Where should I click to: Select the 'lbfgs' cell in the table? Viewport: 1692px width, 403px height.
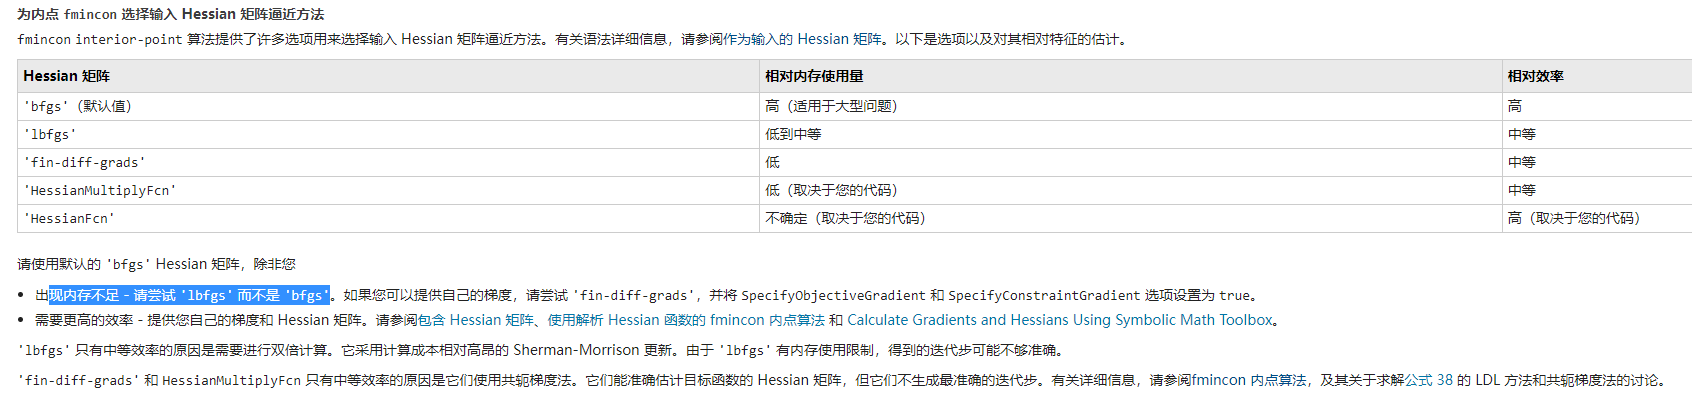click(x=51, y=134)
